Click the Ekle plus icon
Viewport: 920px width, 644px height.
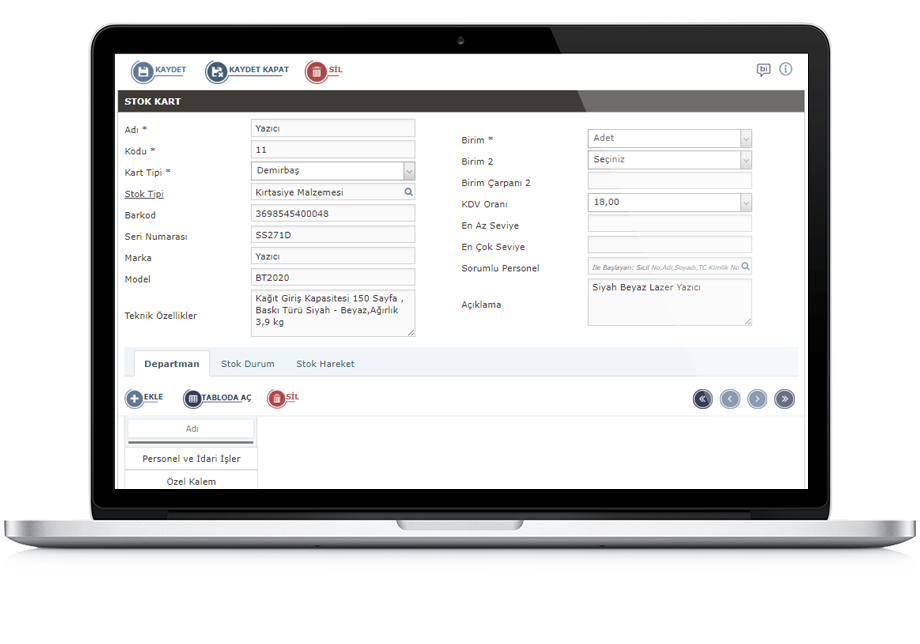pos(135,399)
